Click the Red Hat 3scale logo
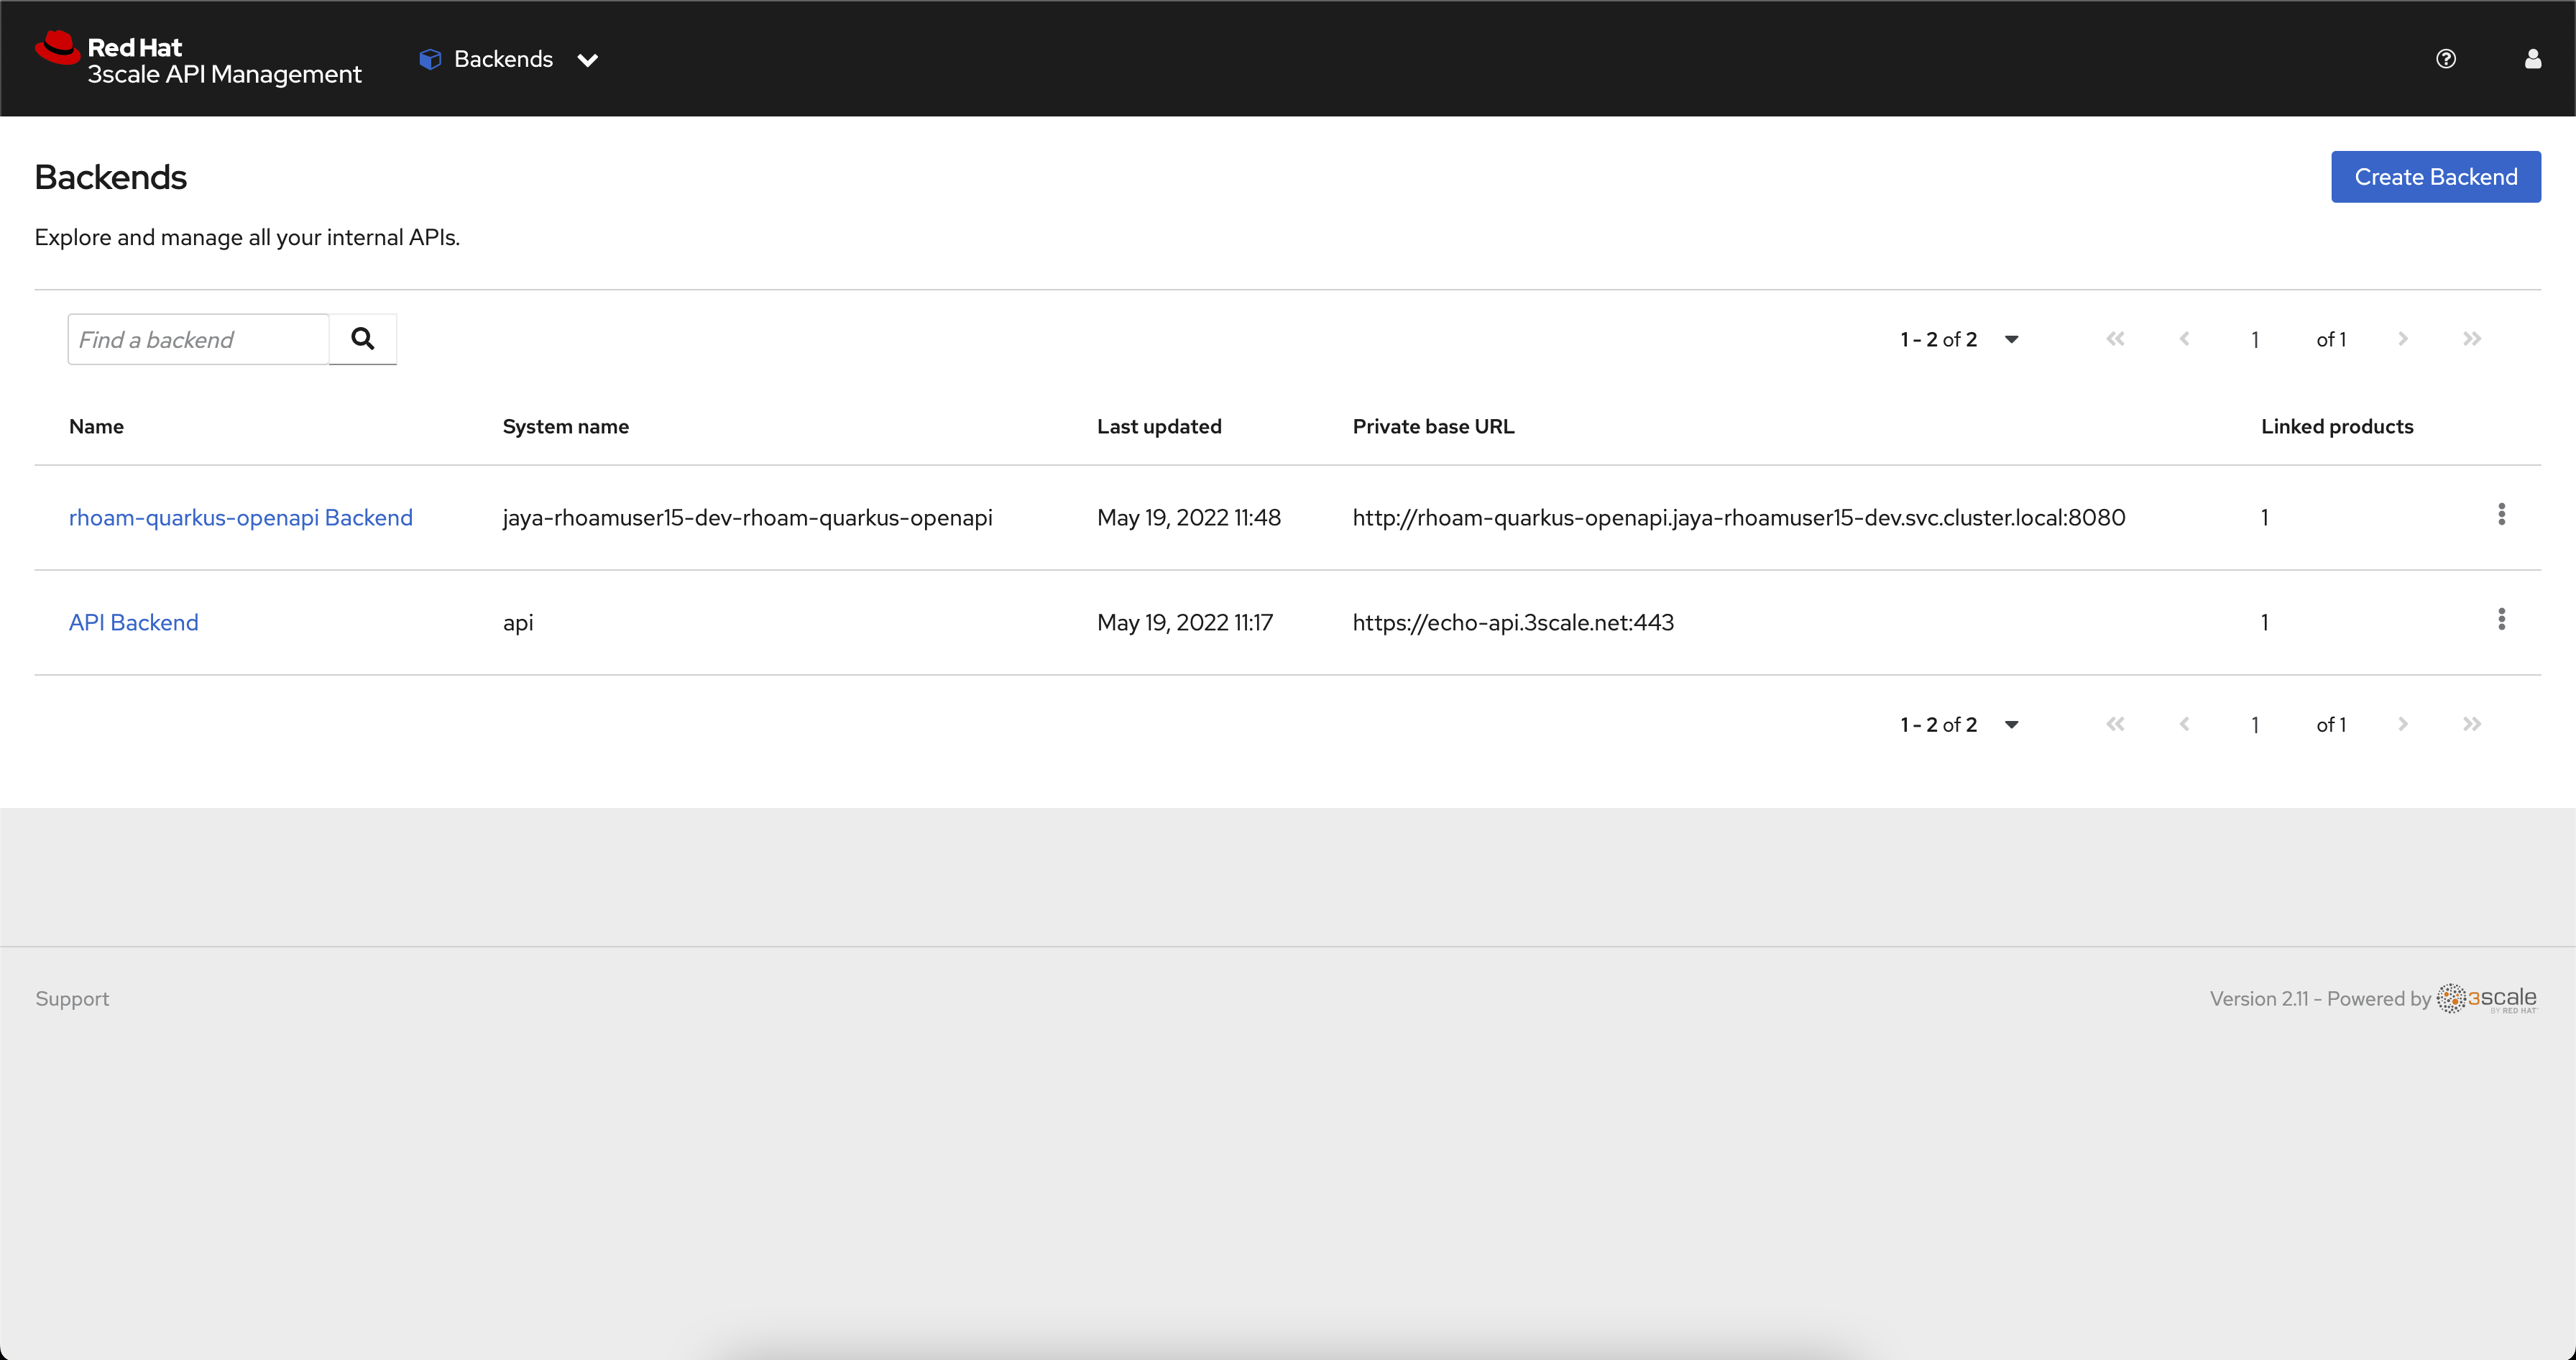The image size is (2576, 1360). click(x=198, y=59)
